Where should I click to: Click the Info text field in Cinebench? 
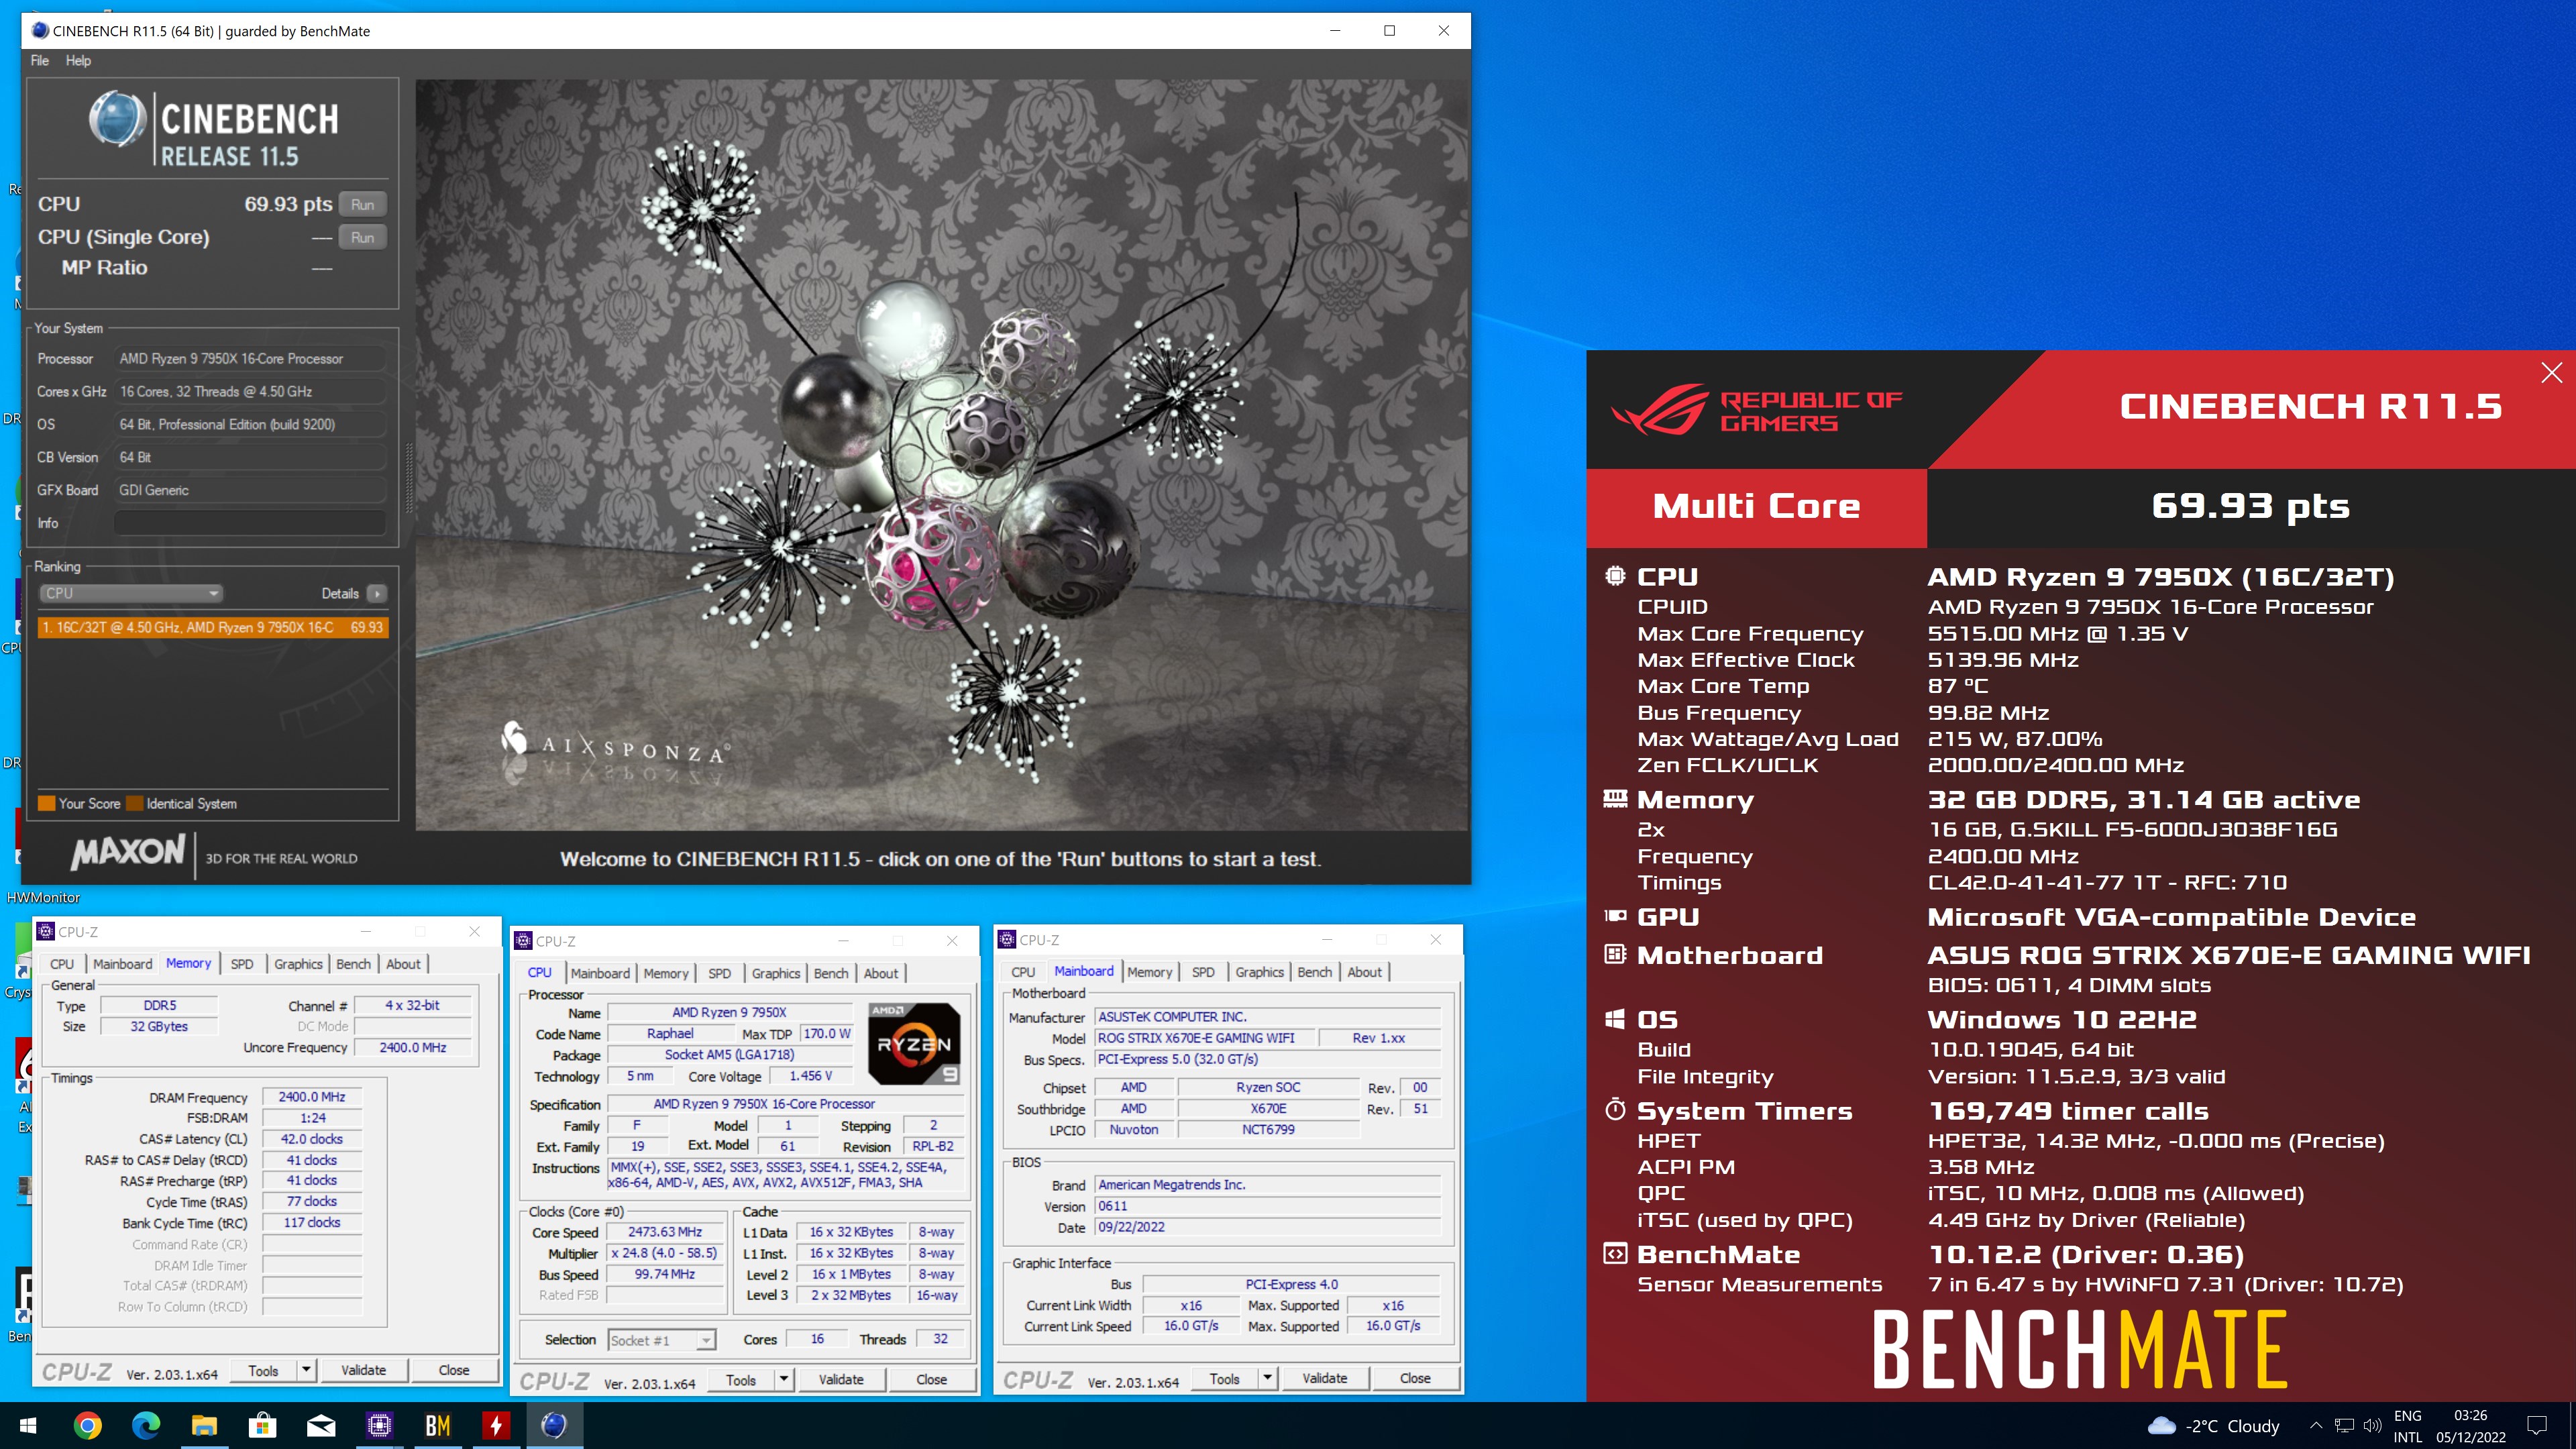click(250, 523)
